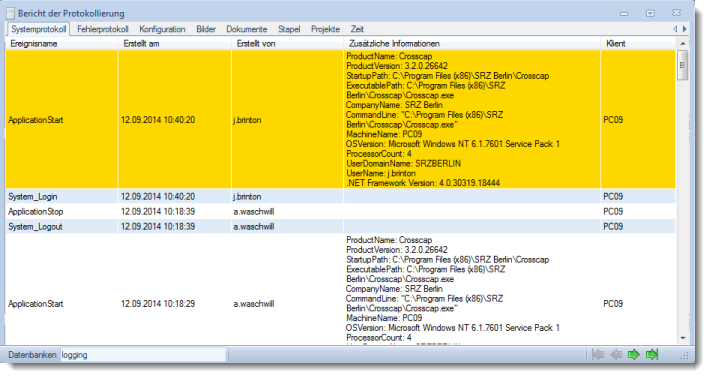
Task: Click the resize grip in status bar corner
Action: coord(685,356)
